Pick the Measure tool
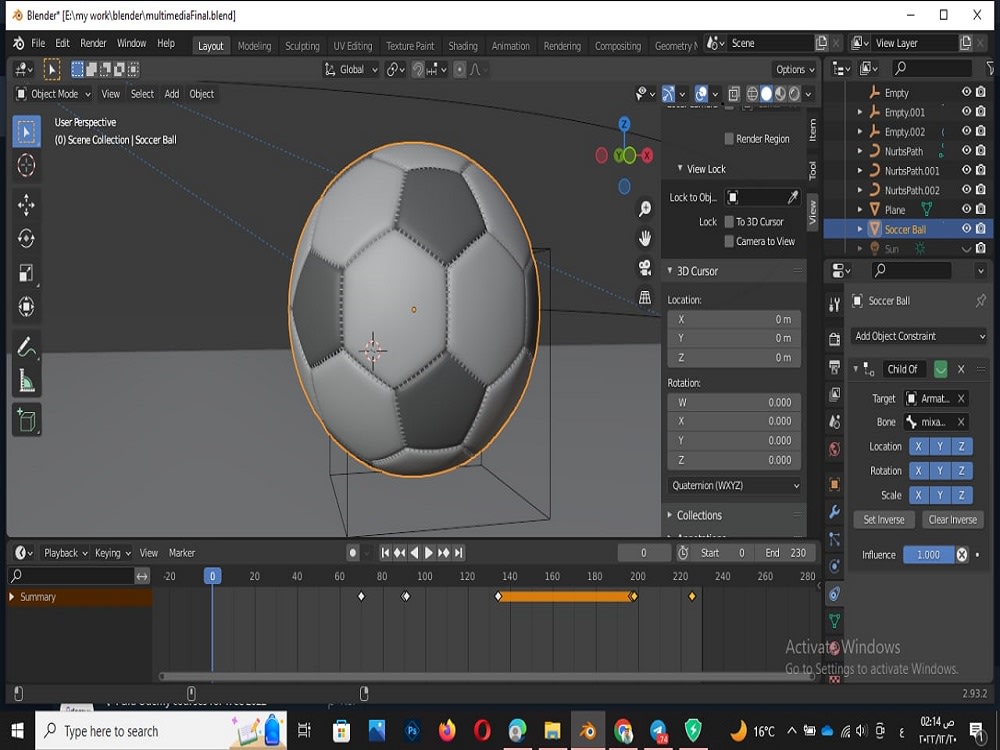The width and height of the screenshot is (1000, 750). point(25,381)
